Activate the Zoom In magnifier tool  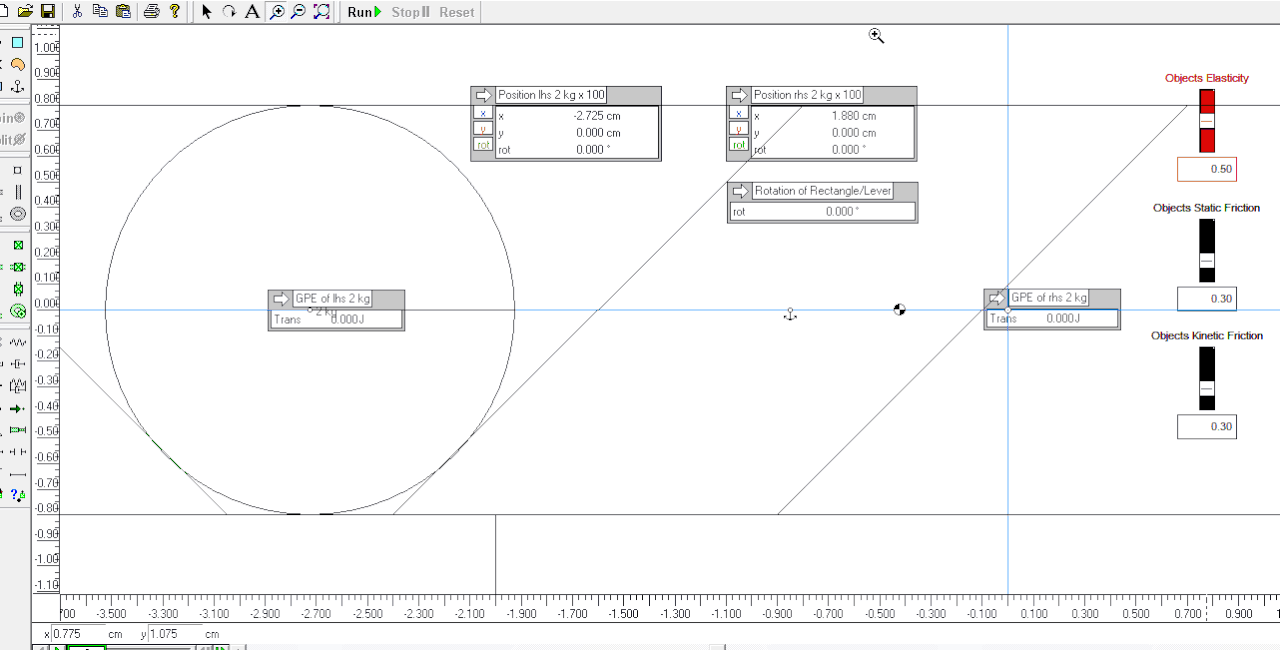click(x=276, y=12)
